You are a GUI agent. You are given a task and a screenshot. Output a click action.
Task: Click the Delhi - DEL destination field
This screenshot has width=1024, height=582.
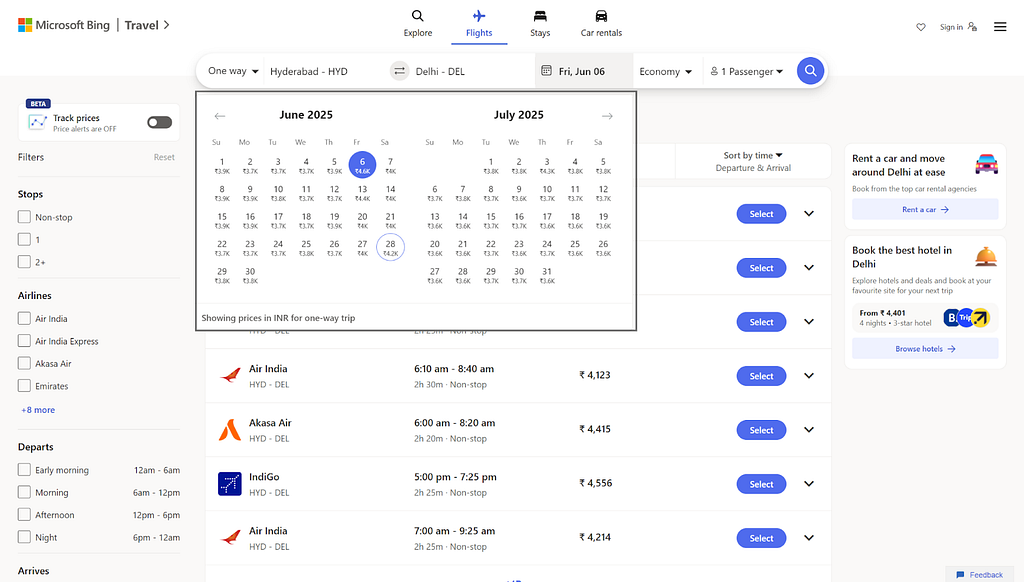pos(472,71)
